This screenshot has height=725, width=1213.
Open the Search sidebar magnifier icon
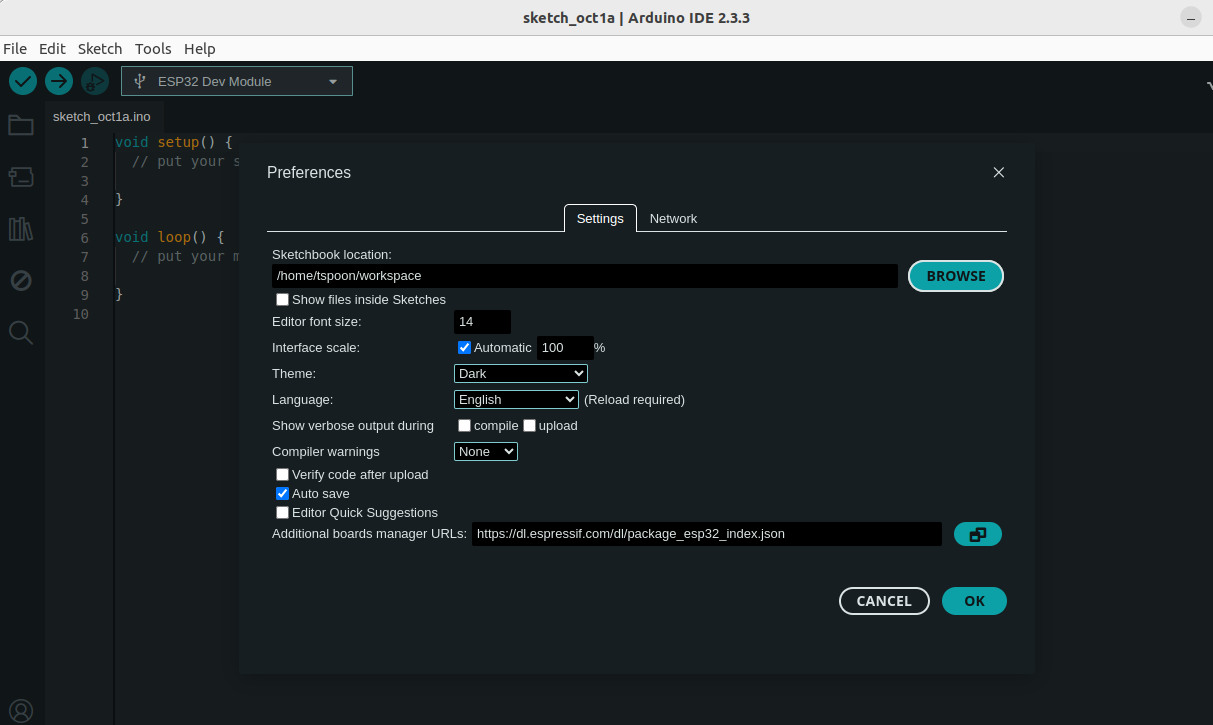pos(21,332)
